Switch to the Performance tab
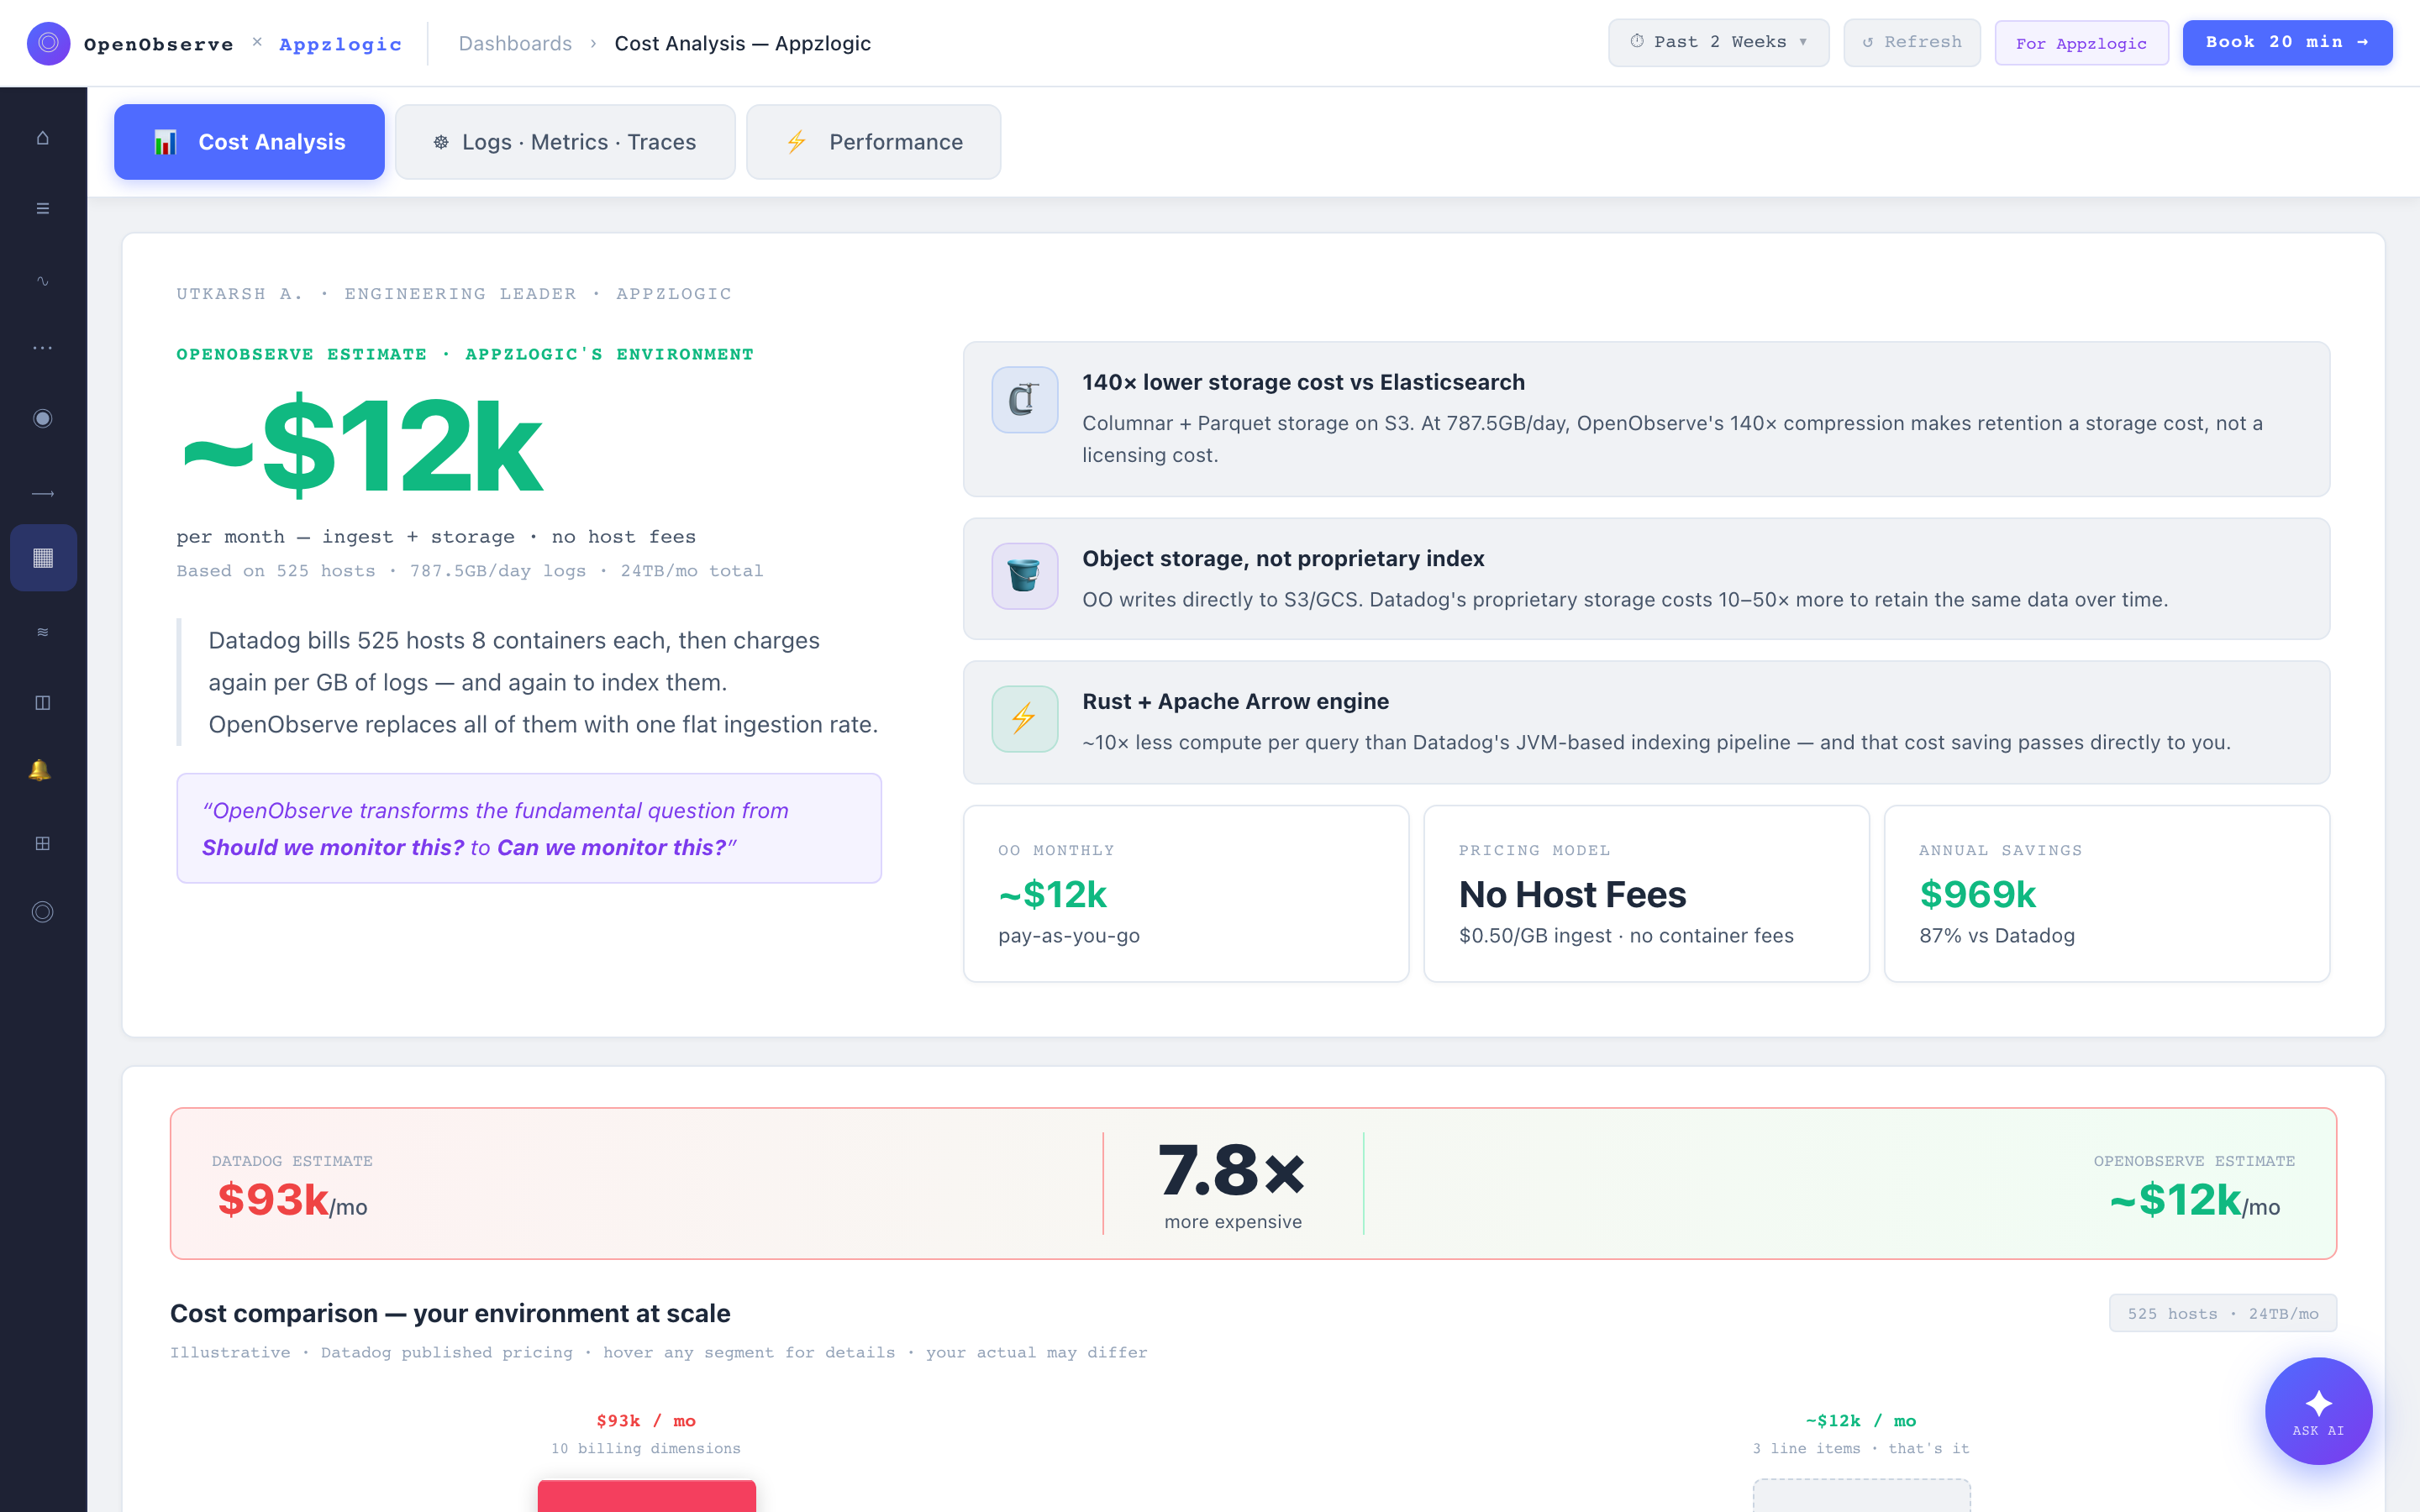 873,142
